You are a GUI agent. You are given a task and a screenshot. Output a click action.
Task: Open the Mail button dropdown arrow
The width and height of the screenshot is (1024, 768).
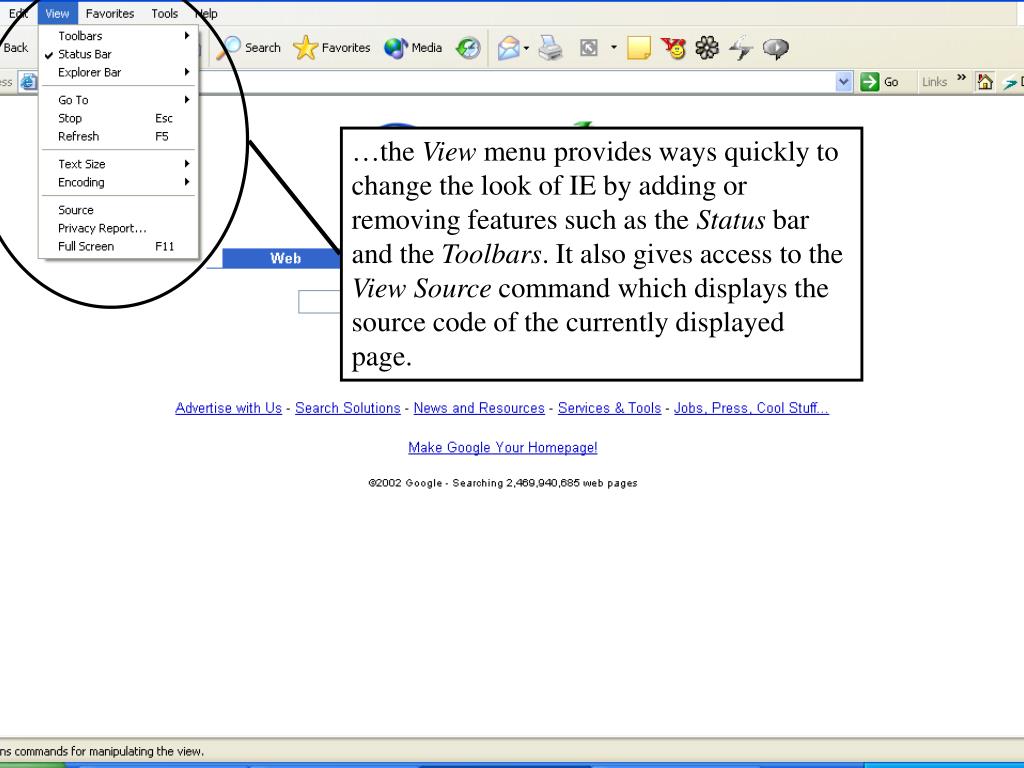[x=526, y=48]
